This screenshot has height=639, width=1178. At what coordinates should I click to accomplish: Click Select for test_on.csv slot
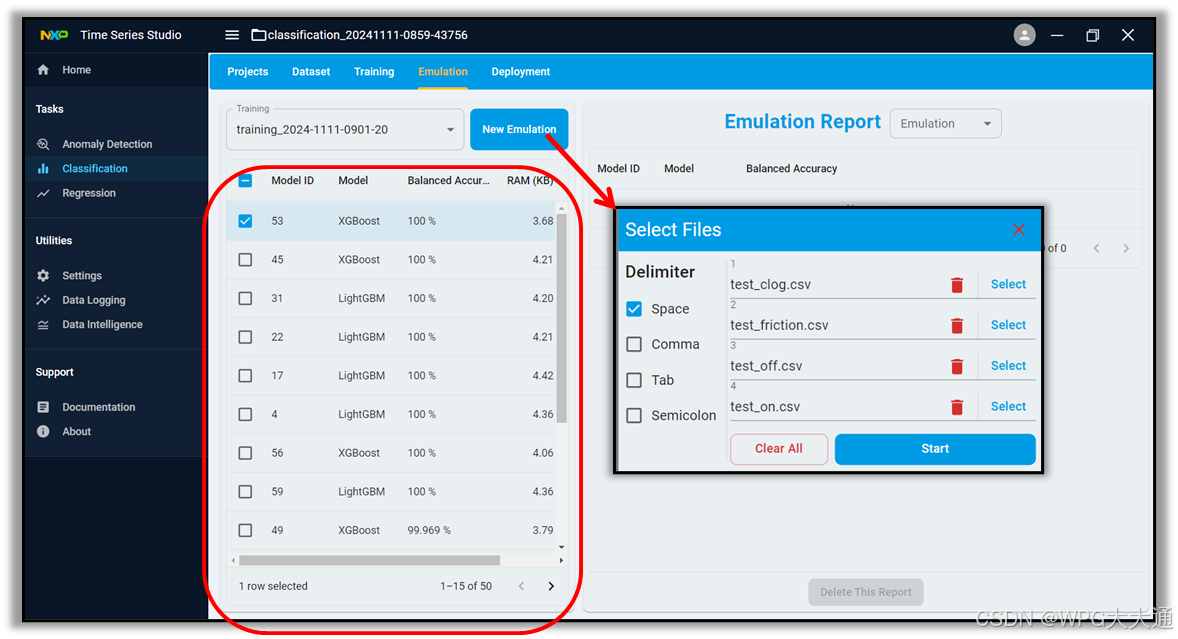click(x=1008, y=406)
